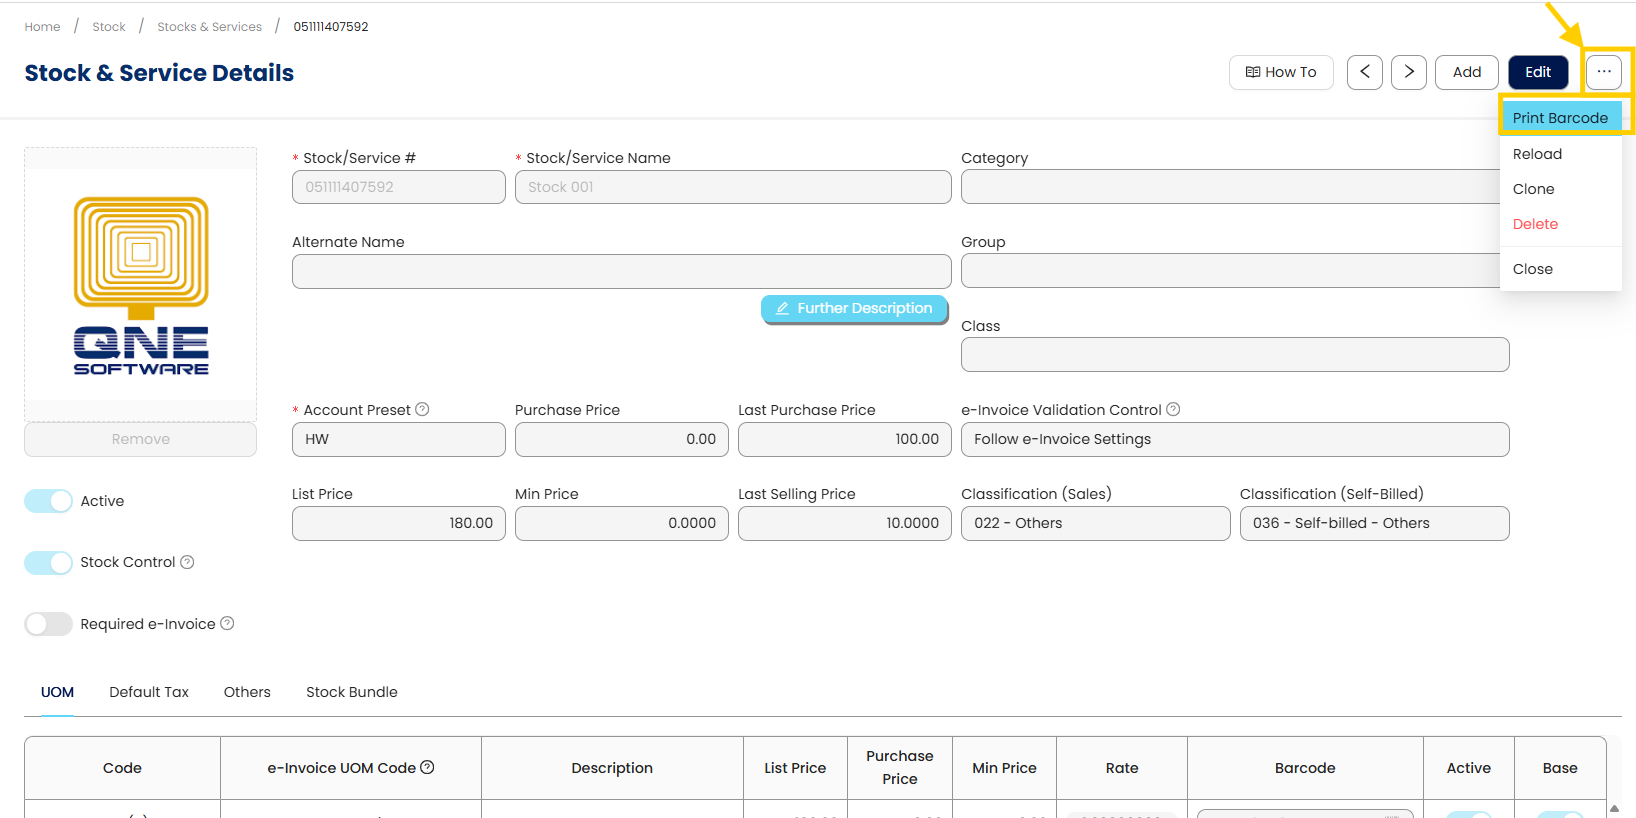Viewport: 1636px width, 818px height.
Task: Open the Class dropdown field
Action: coord(1235,355)
